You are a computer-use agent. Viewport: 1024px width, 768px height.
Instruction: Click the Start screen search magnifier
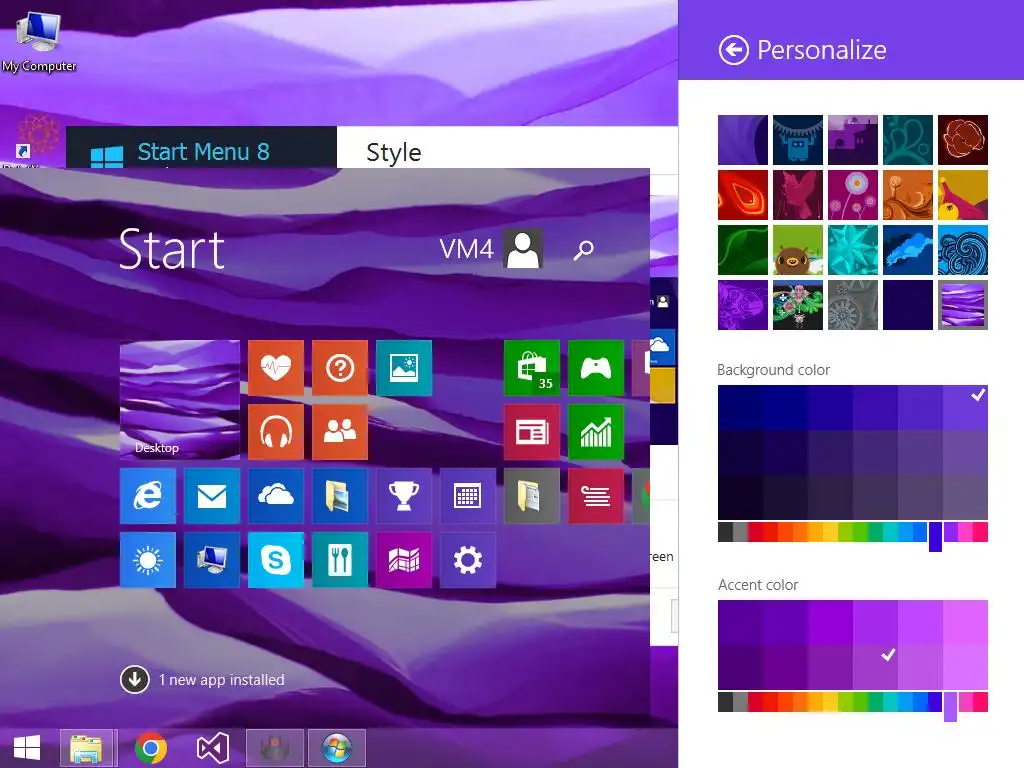(x=583, y=249)
